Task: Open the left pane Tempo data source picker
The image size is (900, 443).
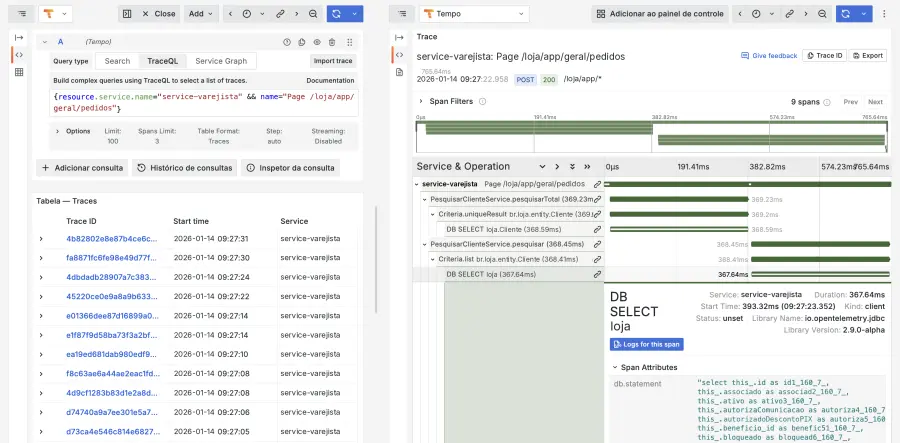Action: 55,14
